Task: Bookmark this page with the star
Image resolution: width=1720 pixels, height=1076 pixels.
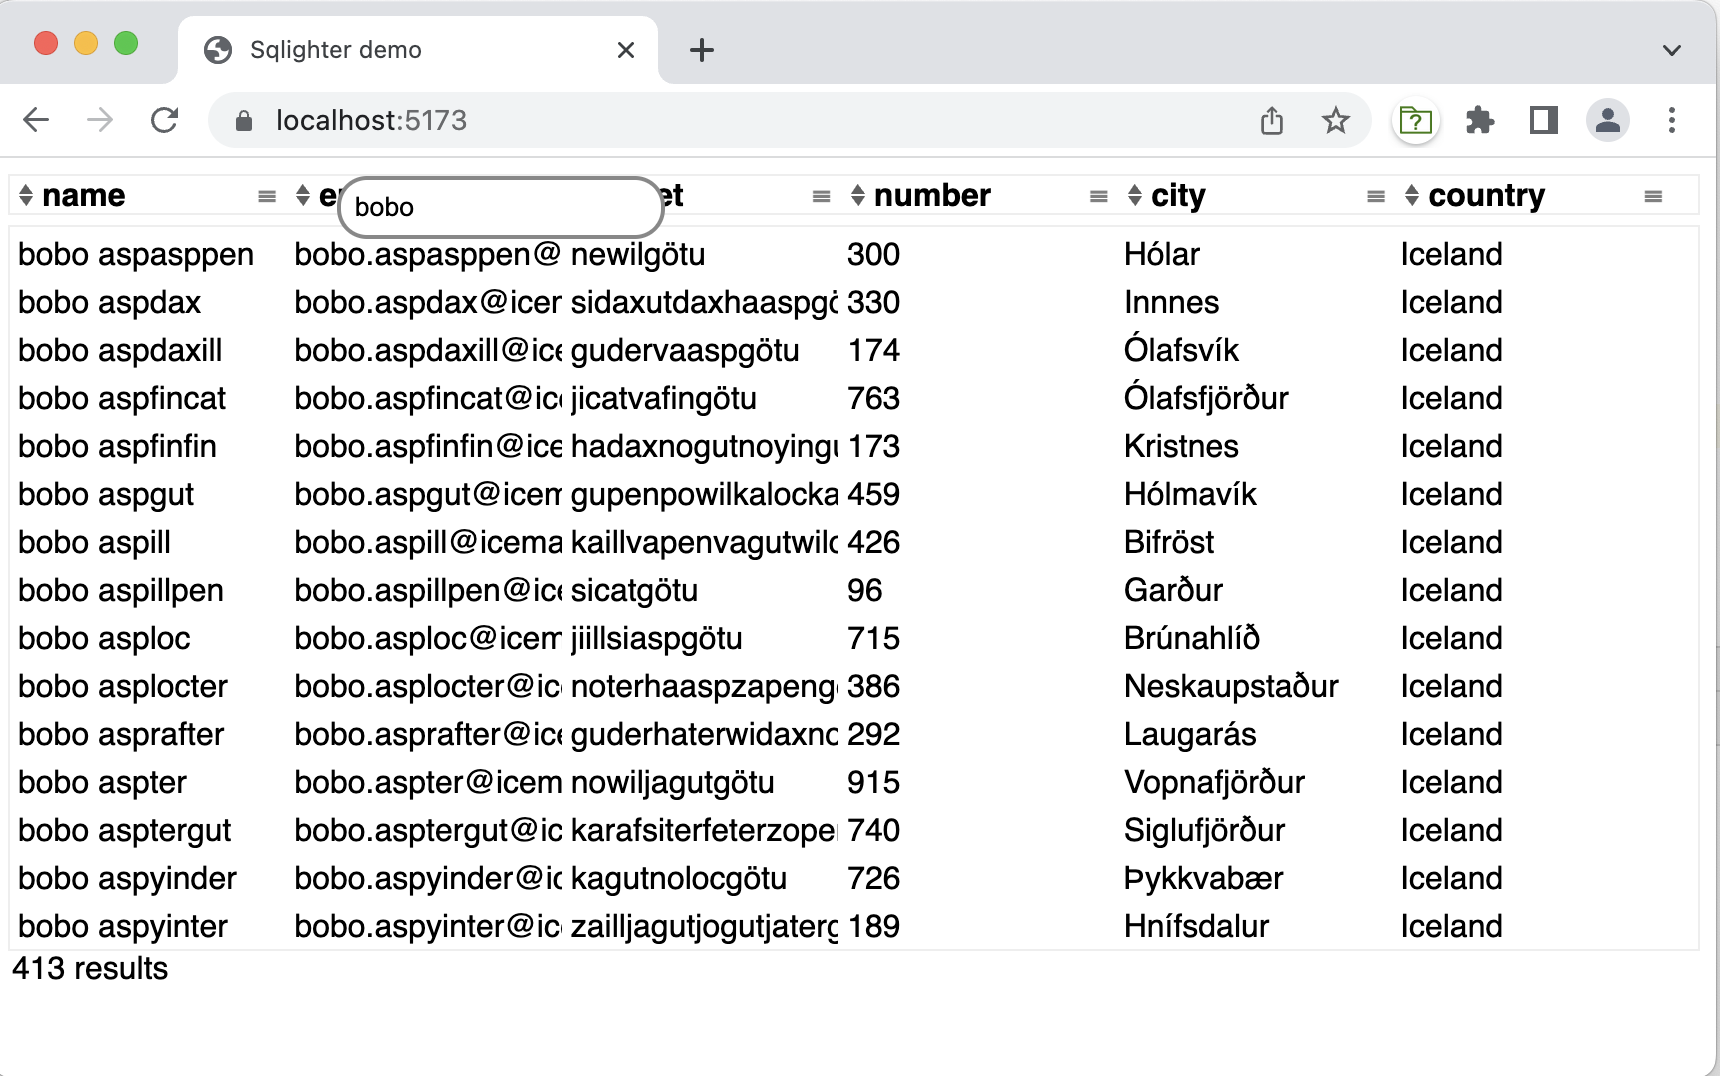Action: point(1335,121)
